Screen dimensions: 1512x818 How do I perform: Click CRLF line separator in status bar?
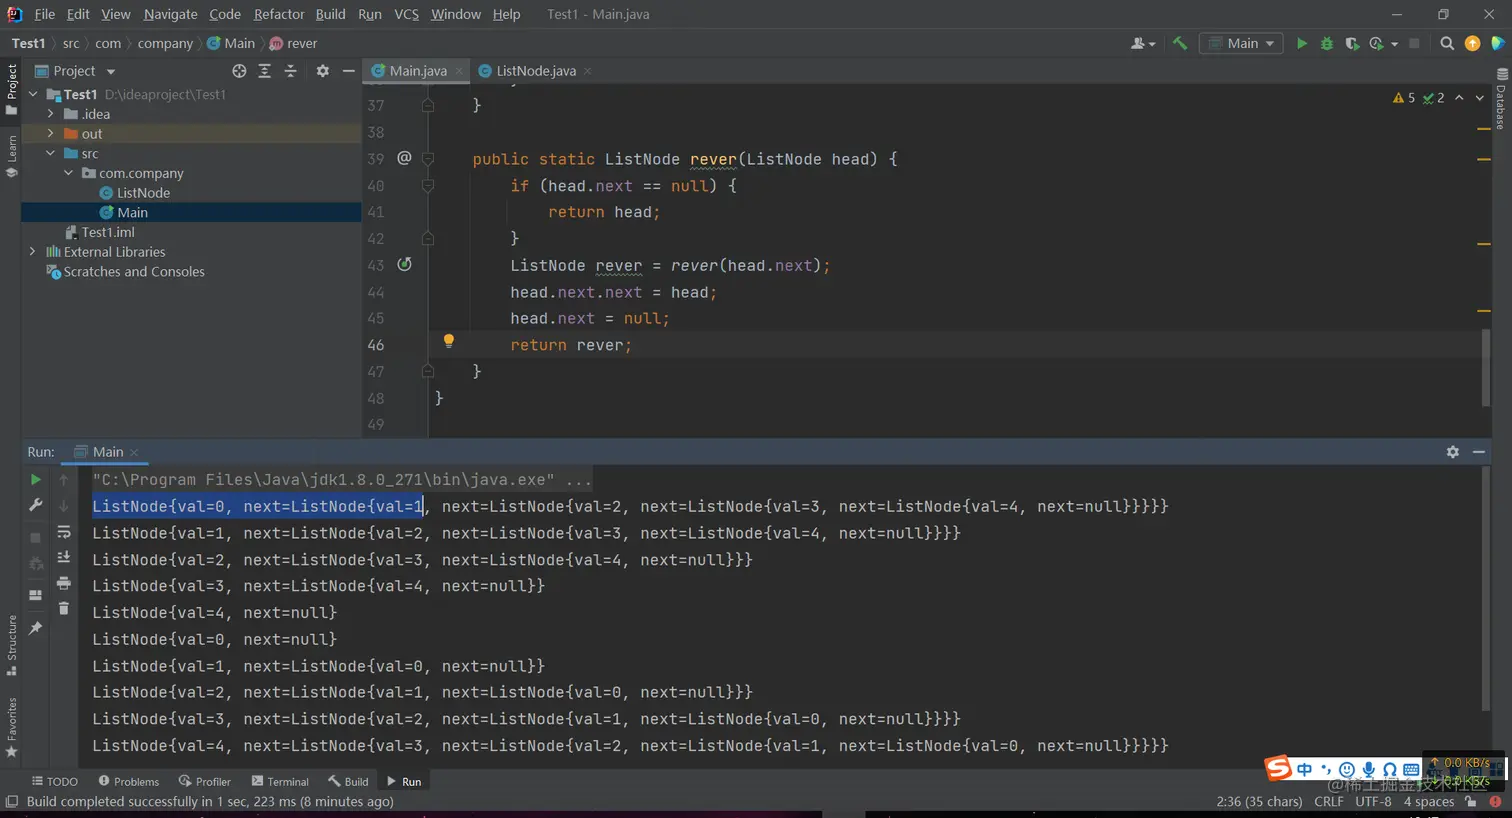pyautogui.click(x=1328, y=802)
